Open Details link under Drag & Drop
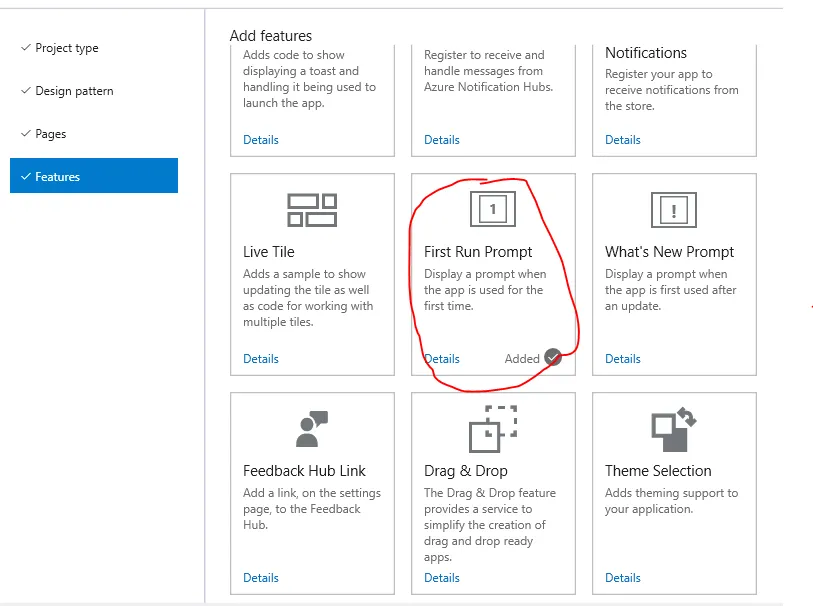 (442, 577)
